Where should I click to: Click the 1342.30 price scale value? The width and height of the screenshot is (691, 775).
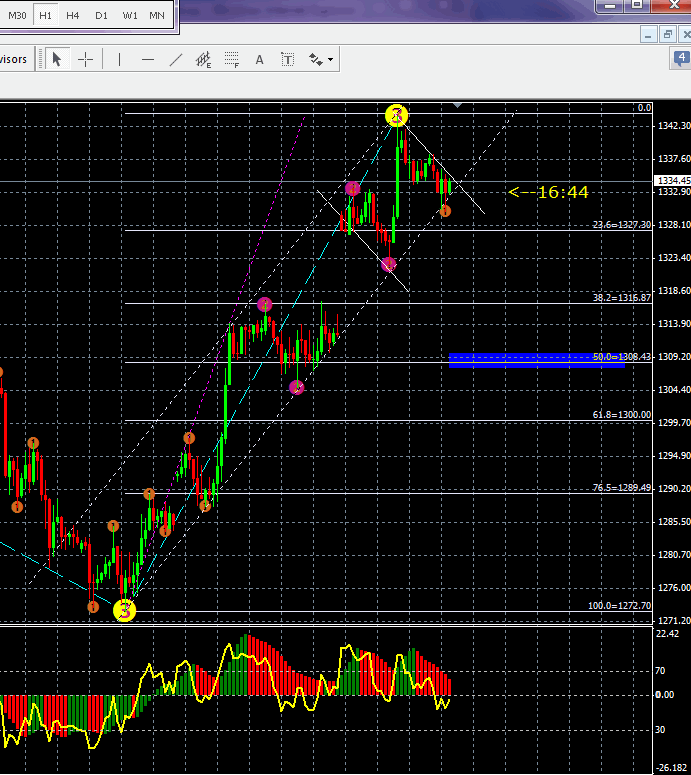pos(674,126)
